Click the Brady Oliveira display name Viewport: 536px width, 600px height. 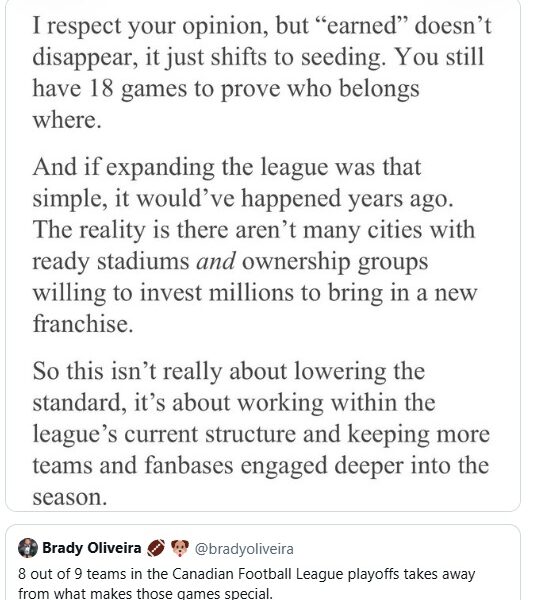coord(91,548)
